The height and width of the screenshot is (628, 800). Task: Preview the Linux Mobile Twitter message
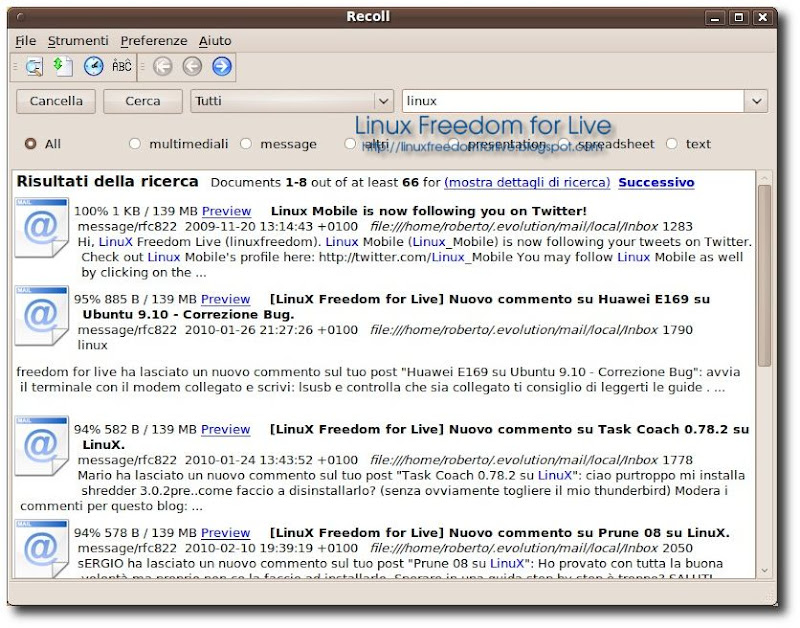[x=227, y=211]
